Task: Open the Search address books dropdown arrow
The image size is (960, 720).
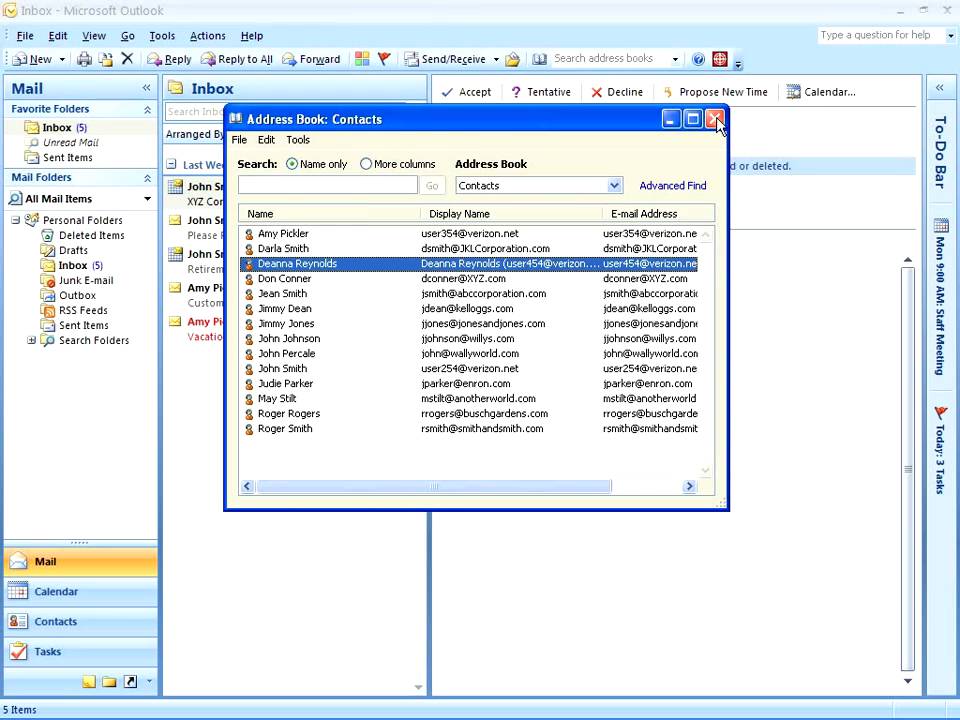Action: click(675, 59)
